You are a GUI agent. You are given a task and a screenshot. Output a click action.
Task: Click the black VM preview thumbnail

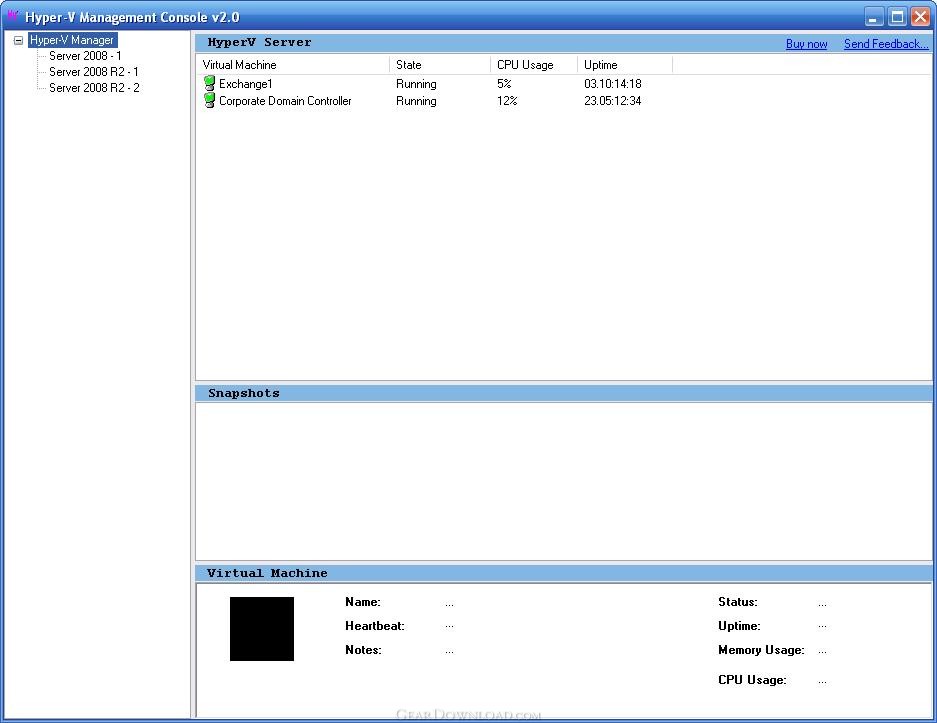click(262, 629)
